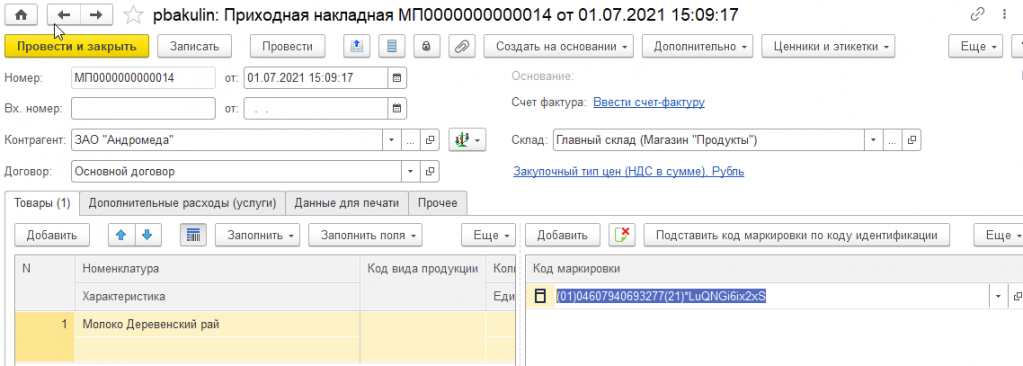Screen dimensions: 1023x366
Task: Open Ценники и этикетки dropdown
Action: tap(828, 46)
